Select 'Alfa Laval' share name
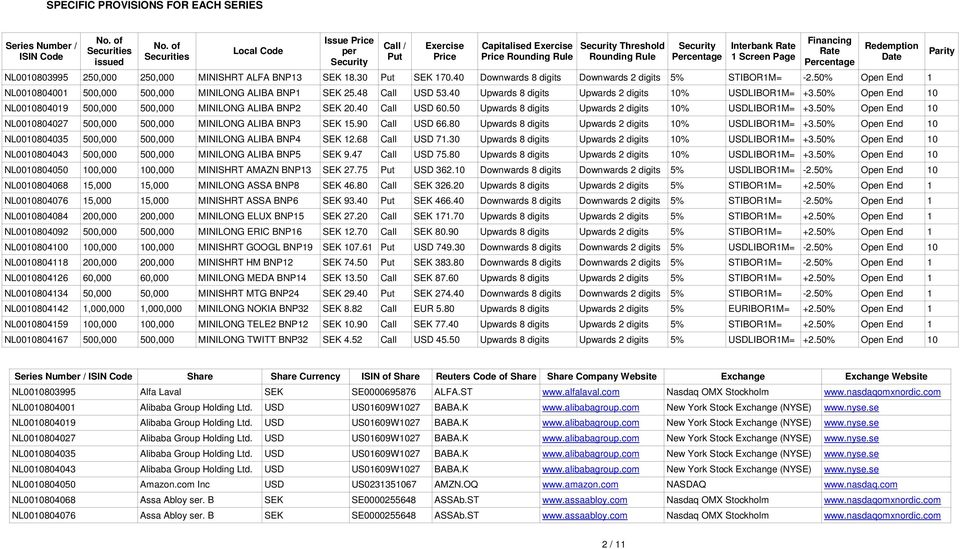960x549 pixels. click(x=160, y=392)
